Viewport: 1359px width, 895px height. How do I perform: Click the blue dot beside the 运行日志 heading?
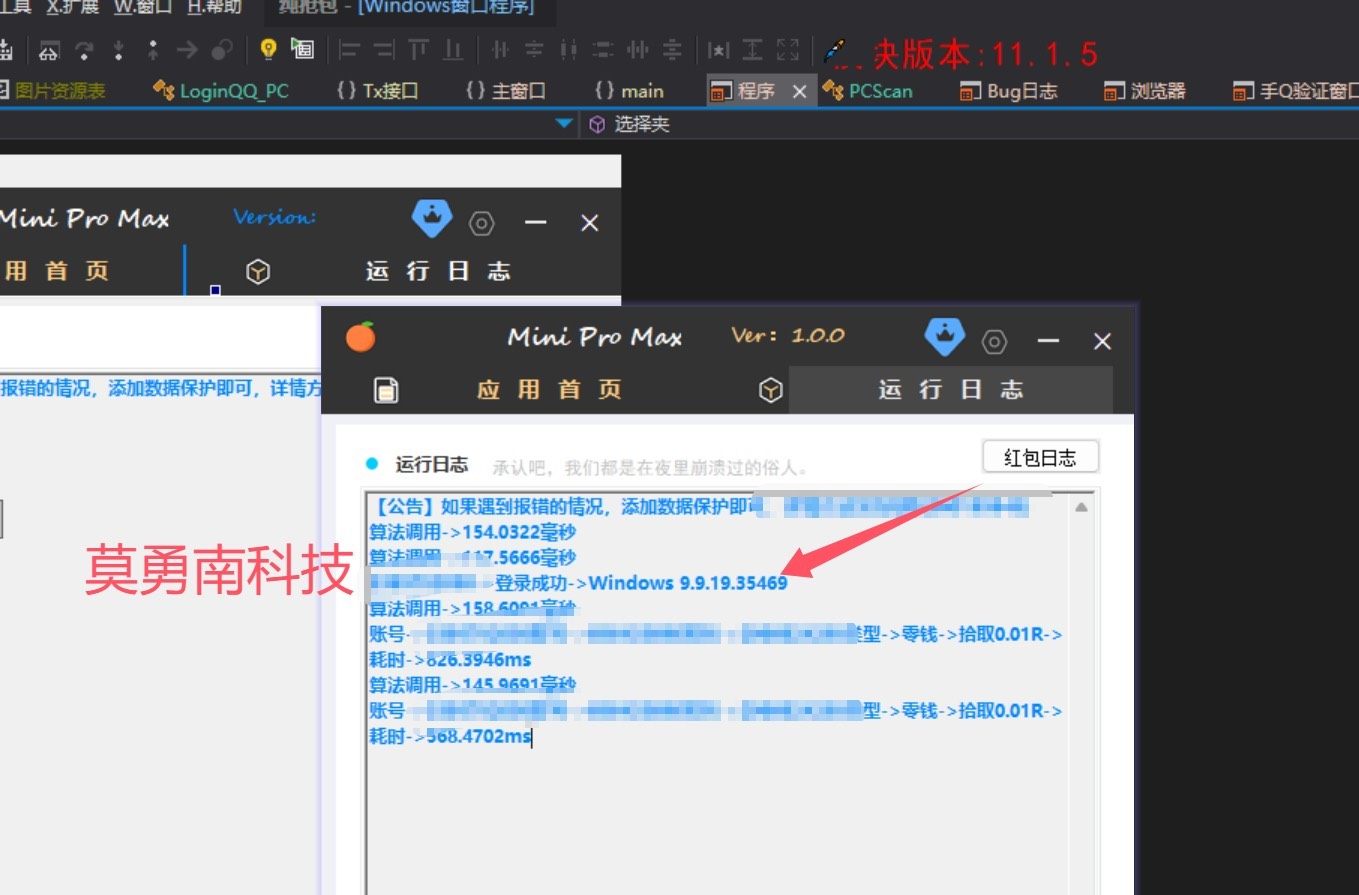pos(373,463)
